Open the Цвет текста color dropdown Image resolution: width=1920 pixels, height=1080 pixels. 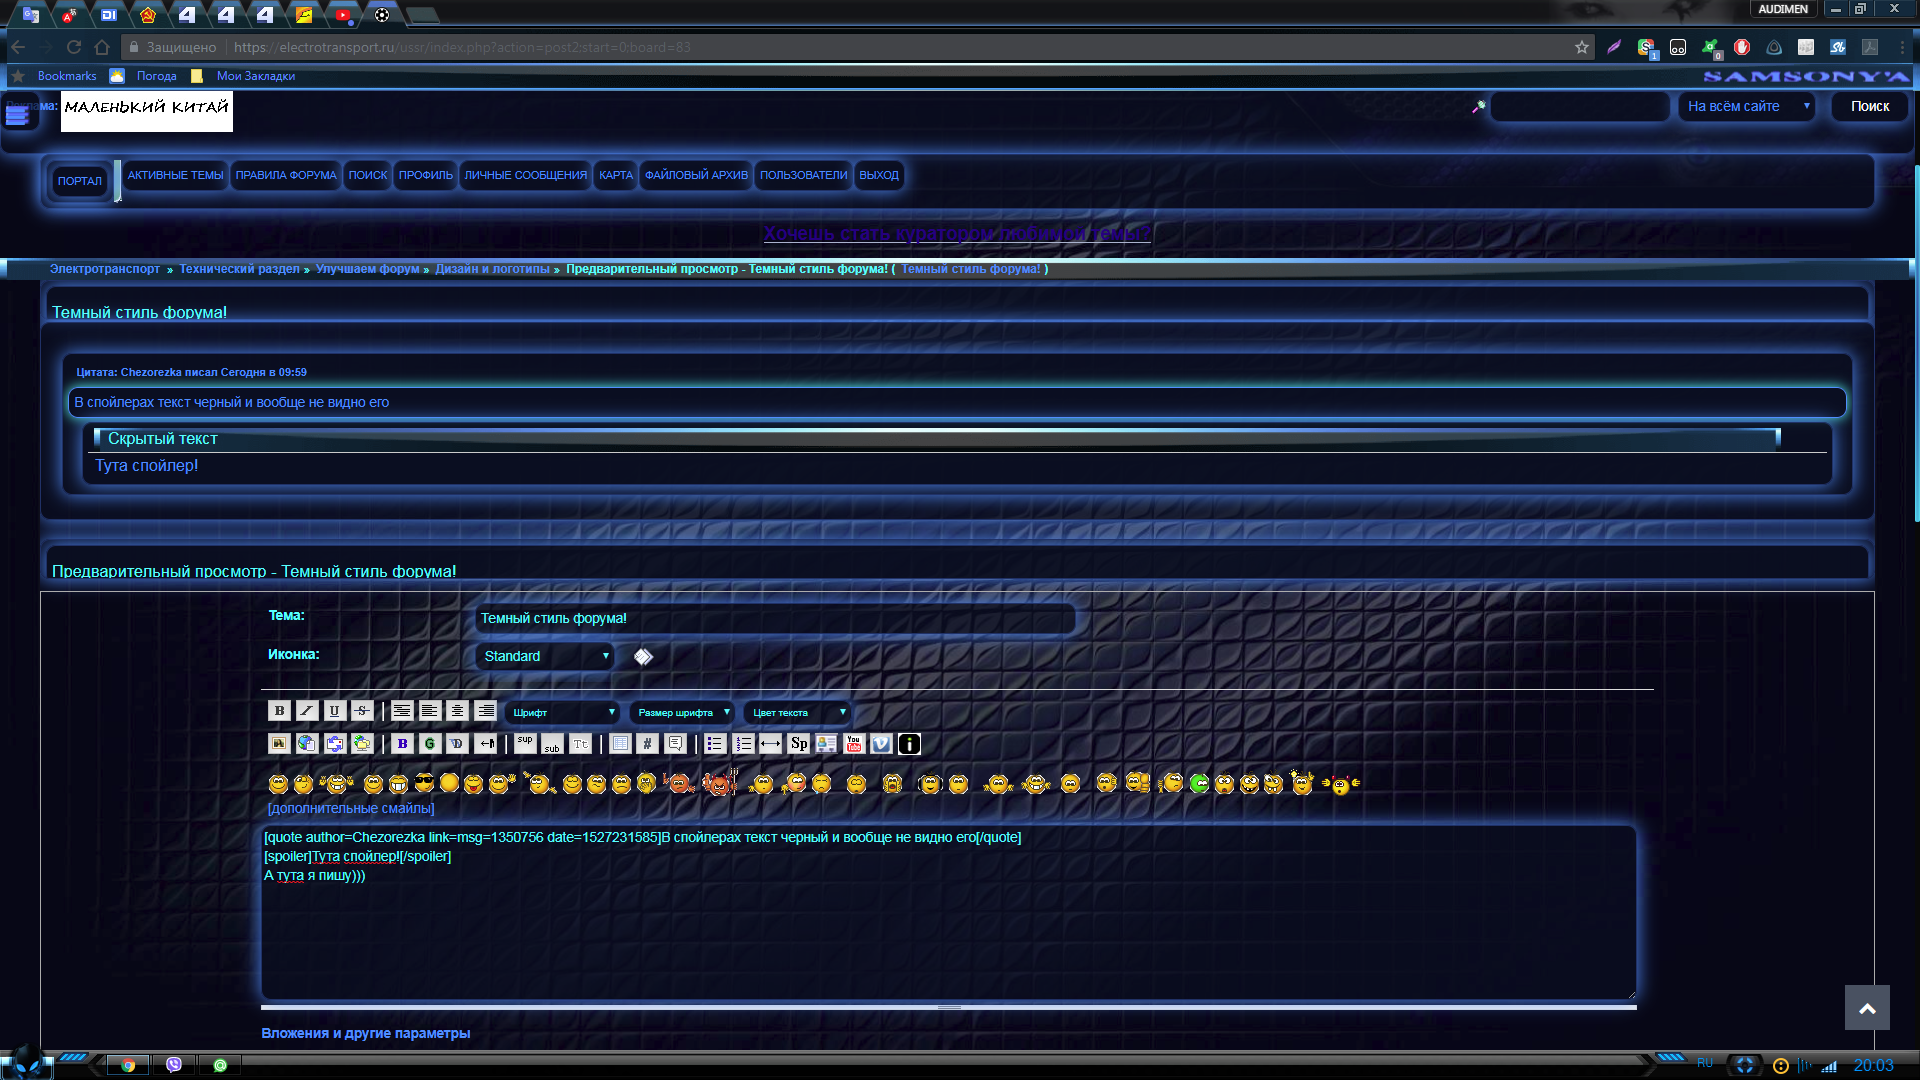point(798,712)
